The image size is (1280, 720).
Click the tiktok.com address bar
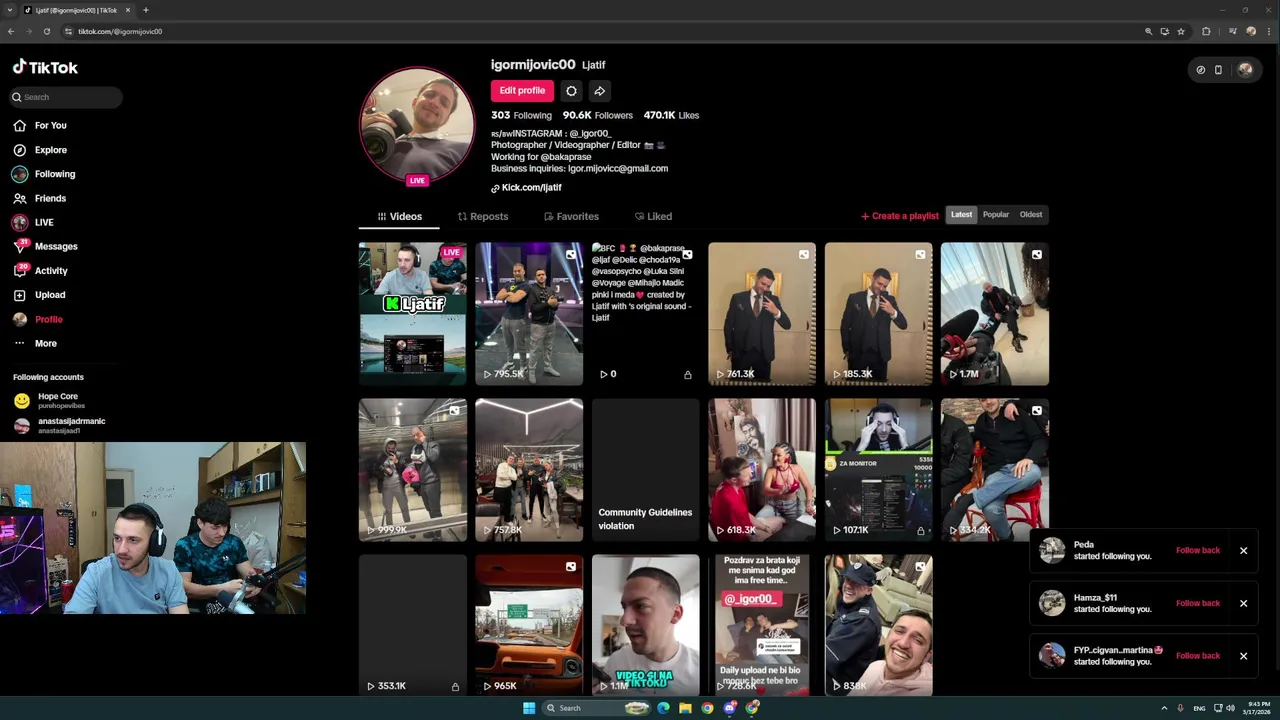(600, 31)
